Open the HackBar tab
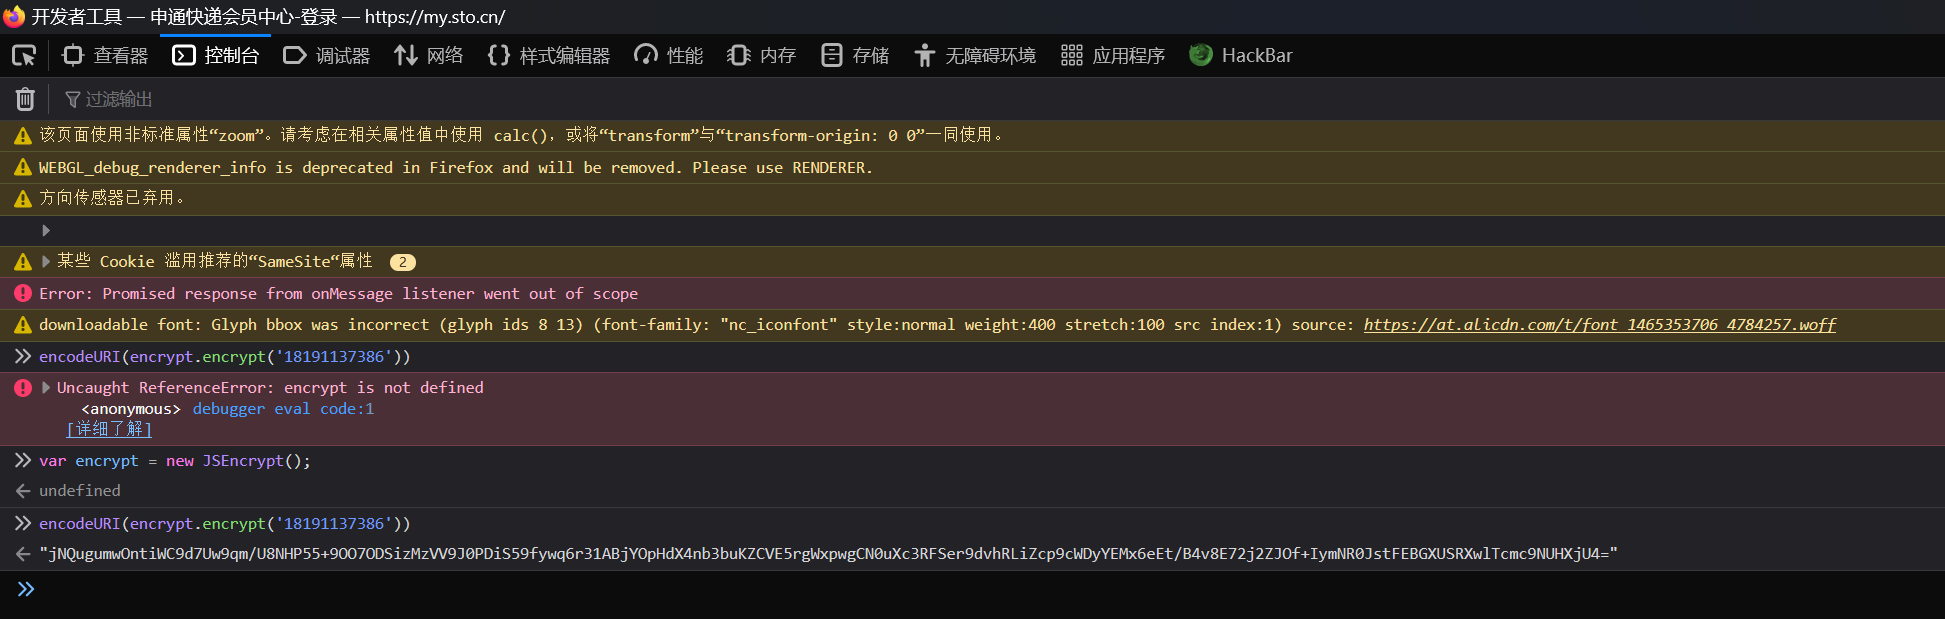Image resolution: width=1945 pixels, height=619 pixels. pyautogui.click(x=1241, y=56)
